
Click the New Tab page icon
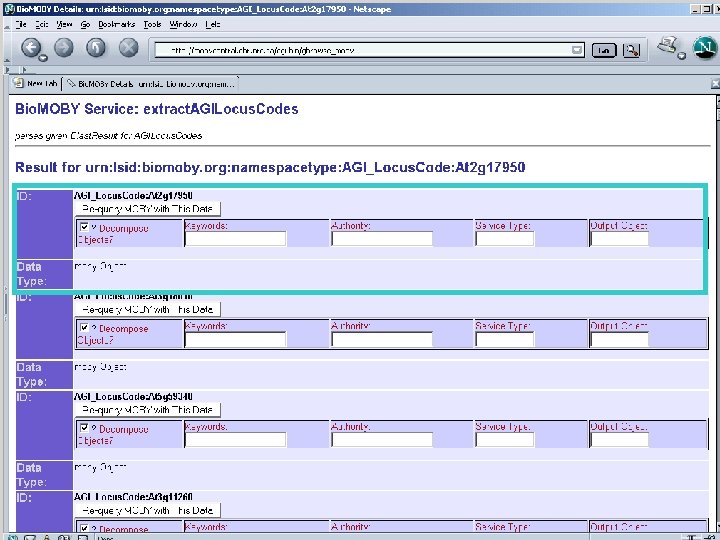(x=18, y=83)
